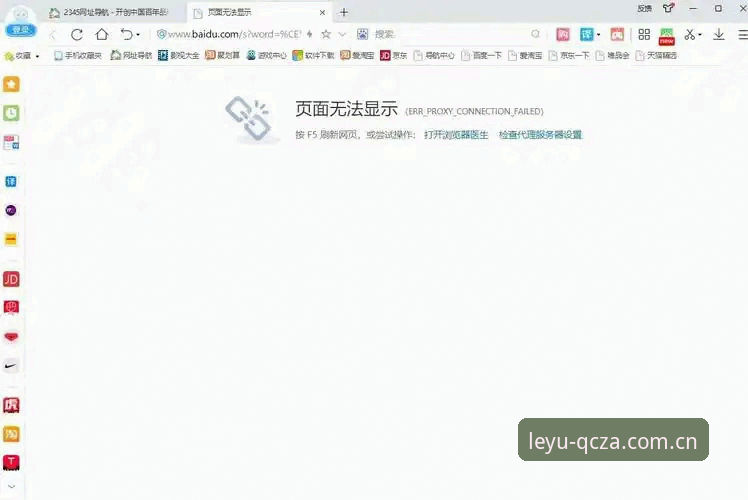This screenshot has width=748, height=500.
Task: Close the 页面无法显示 tab
Action: pyautogui.click(x=322, y=12)
